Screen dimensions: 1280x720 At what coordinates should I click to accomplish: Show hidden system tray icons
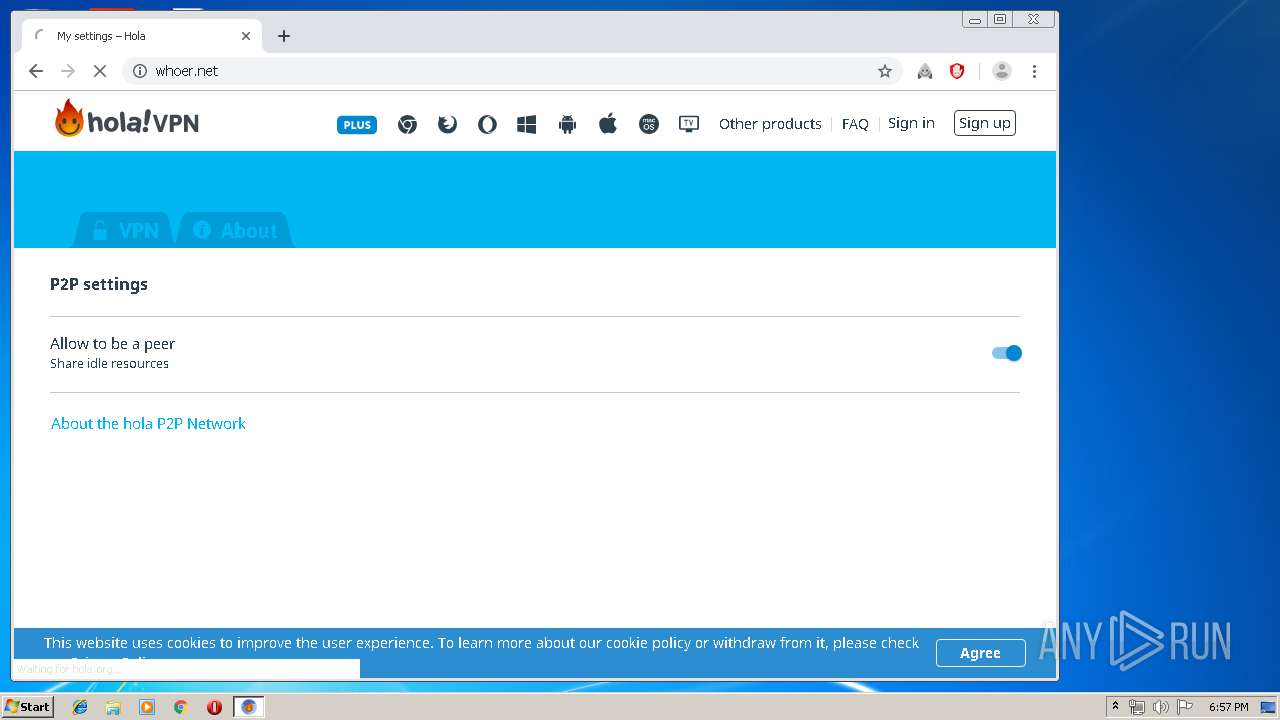click(1115, 707)
